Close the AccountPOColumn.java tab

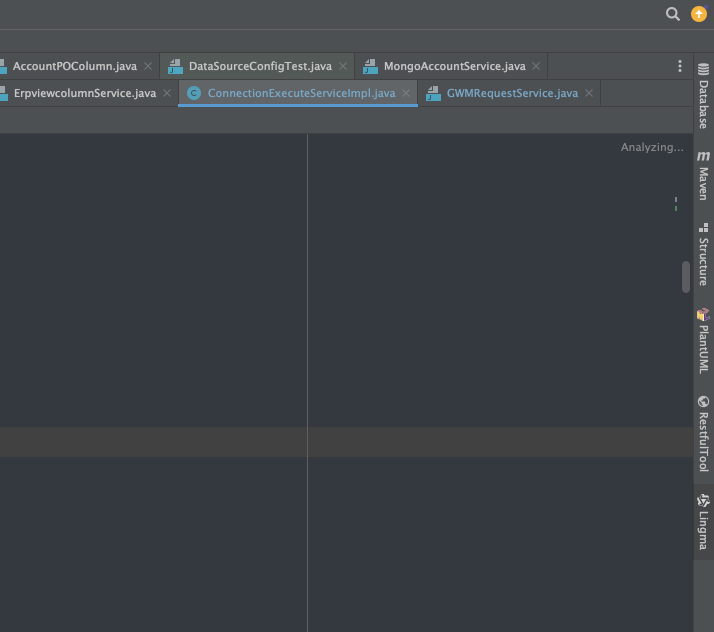pyautogui.click(x=148, y=66)
